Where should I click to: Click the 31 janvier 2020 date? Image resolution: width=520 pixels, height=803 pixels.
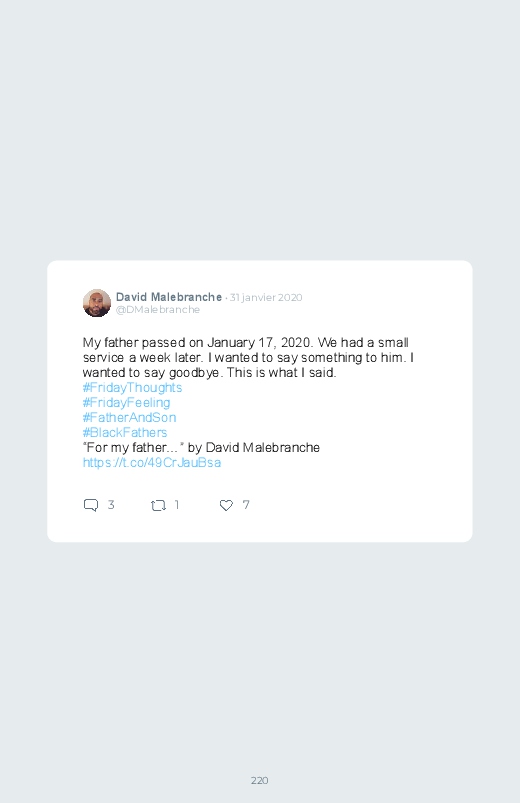(266, 298)
